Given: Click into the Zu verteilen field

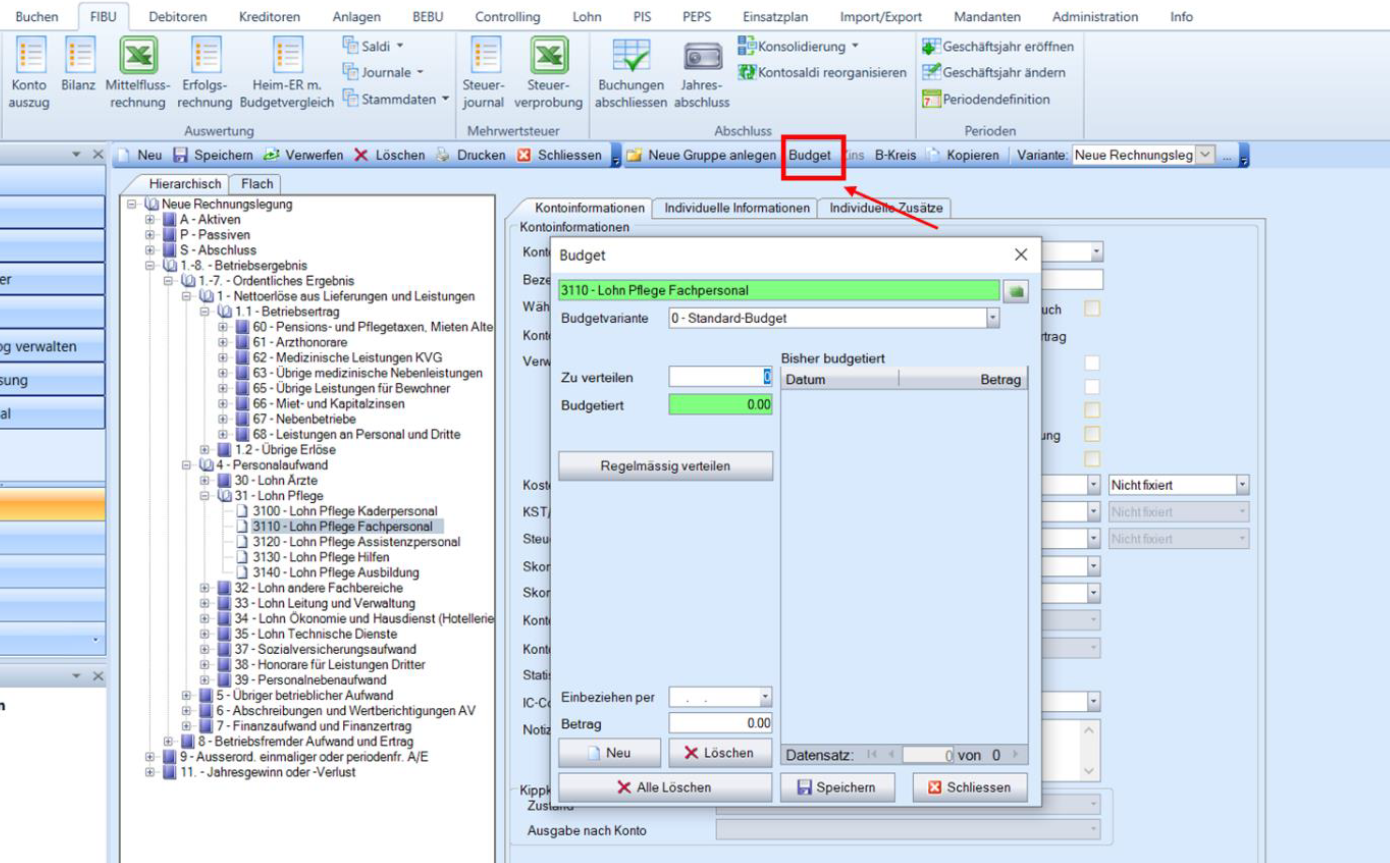Looking at the screenshot, I should 718,377.
